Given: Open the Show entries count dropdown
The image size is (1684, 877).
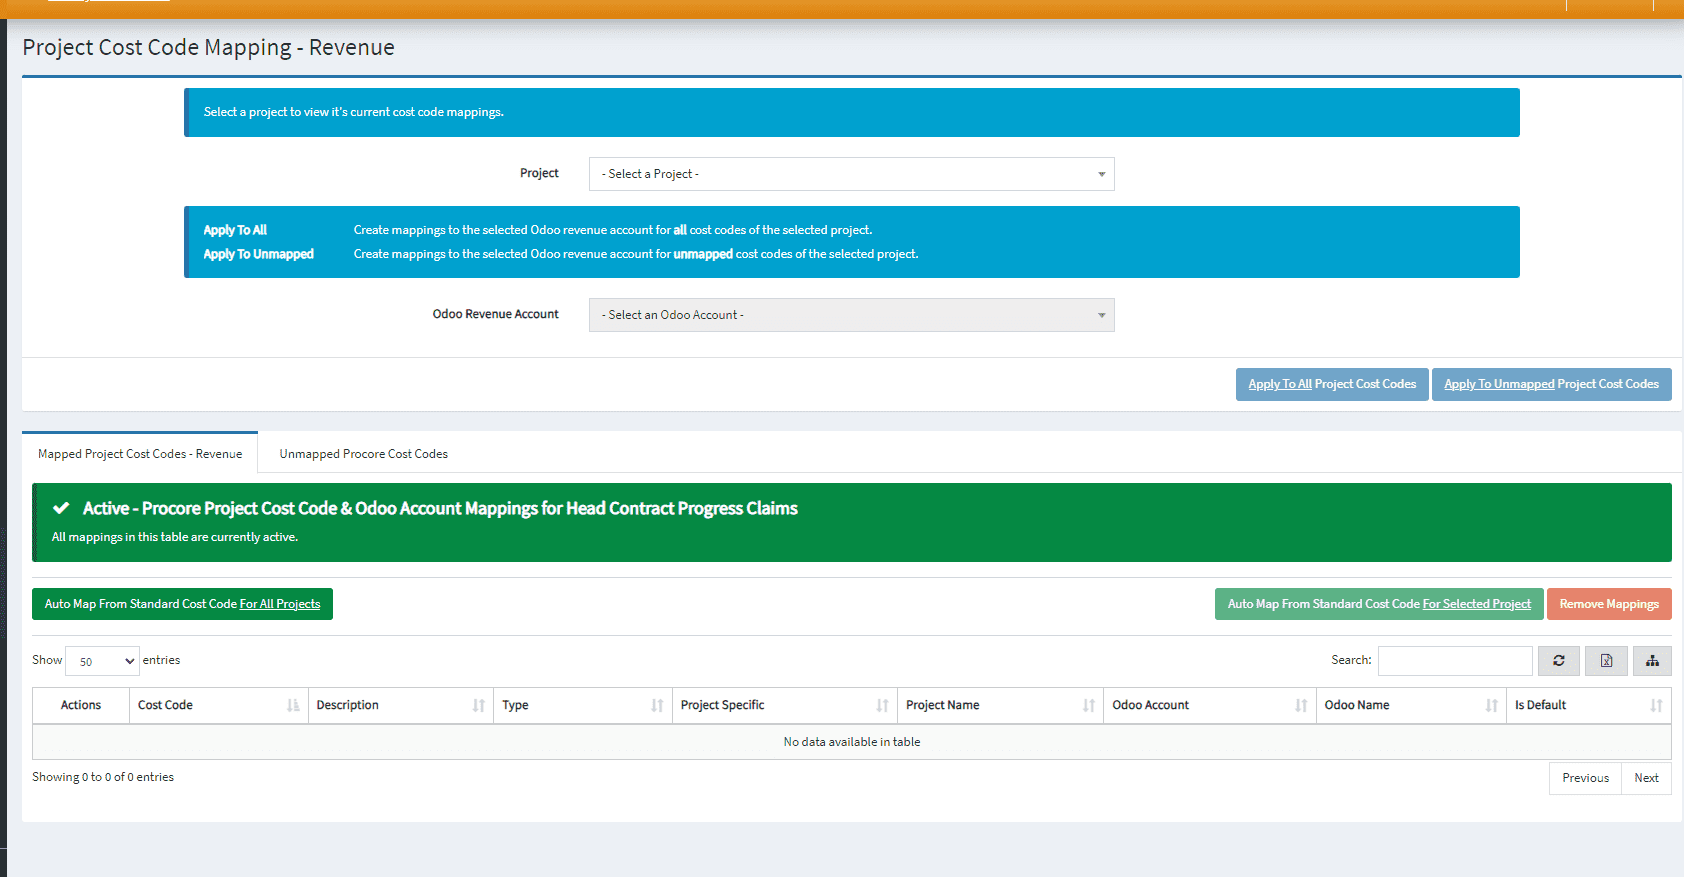Looking at the screenshot, I should pos(102,661).
